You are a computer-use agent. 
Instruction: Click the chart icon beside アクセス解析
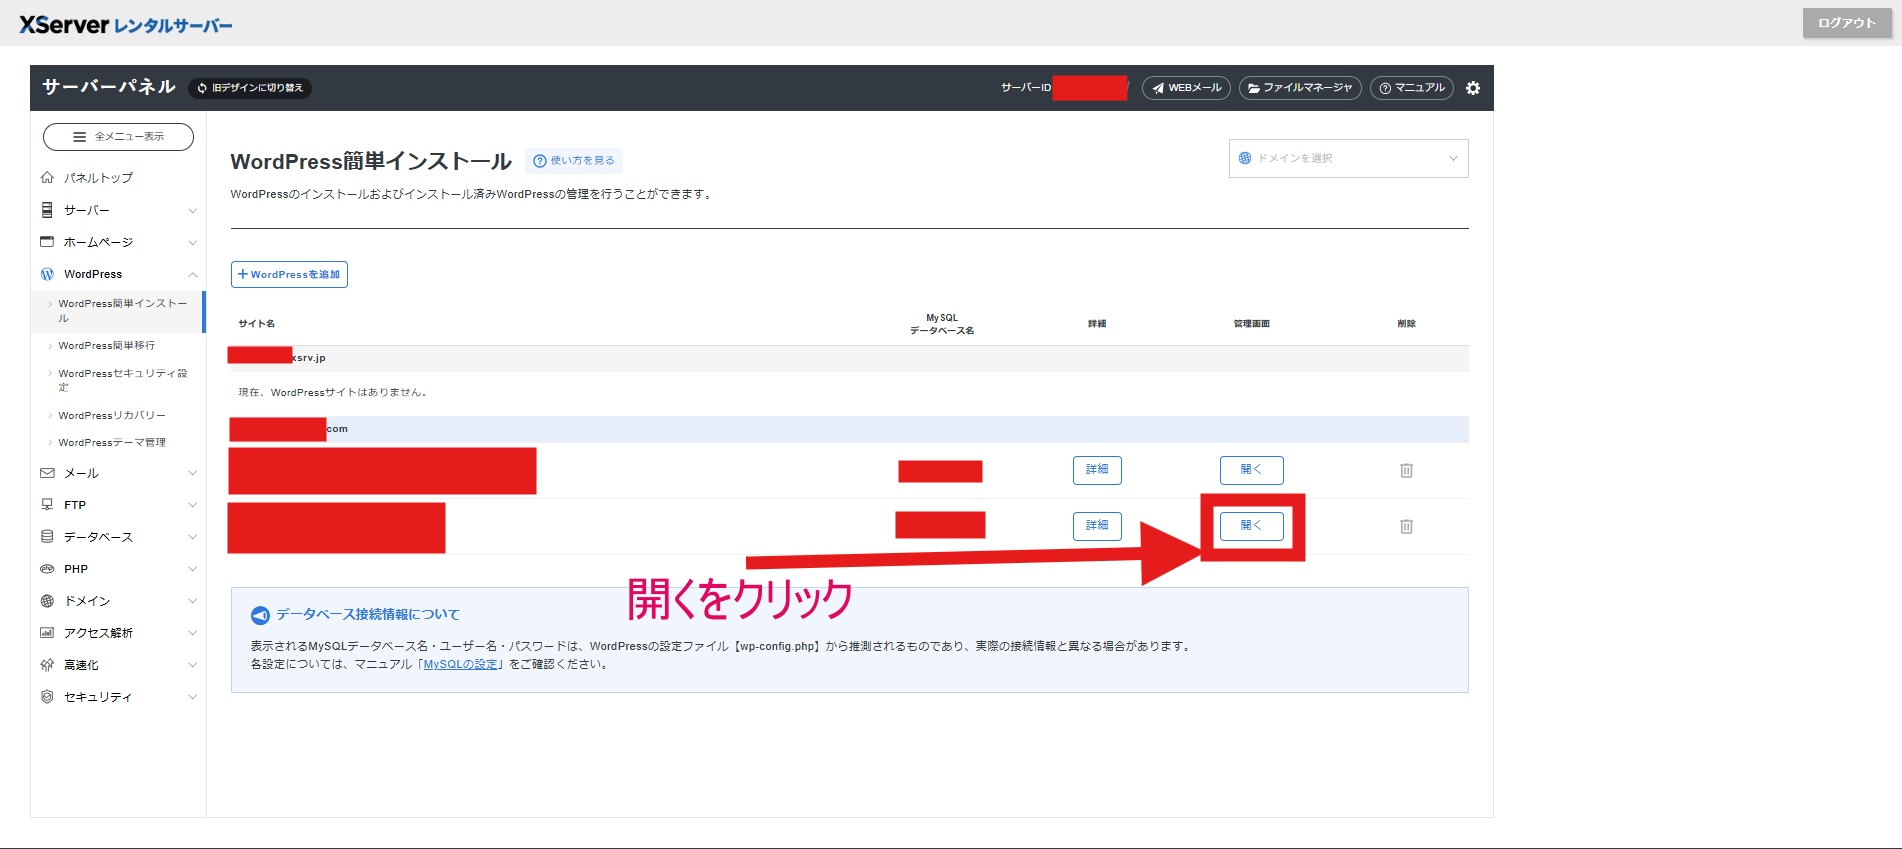click(47, 633)
